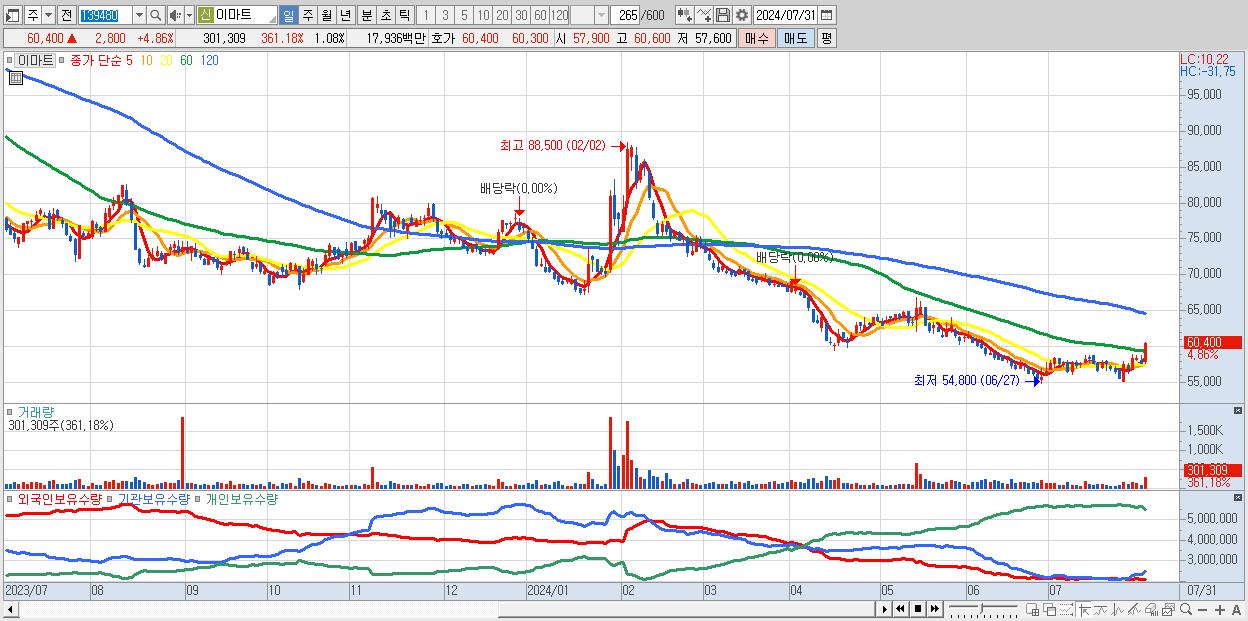Click the 전 button beside stock code
The height and width of the screenshot is (621, 1248).
[66, 15]
